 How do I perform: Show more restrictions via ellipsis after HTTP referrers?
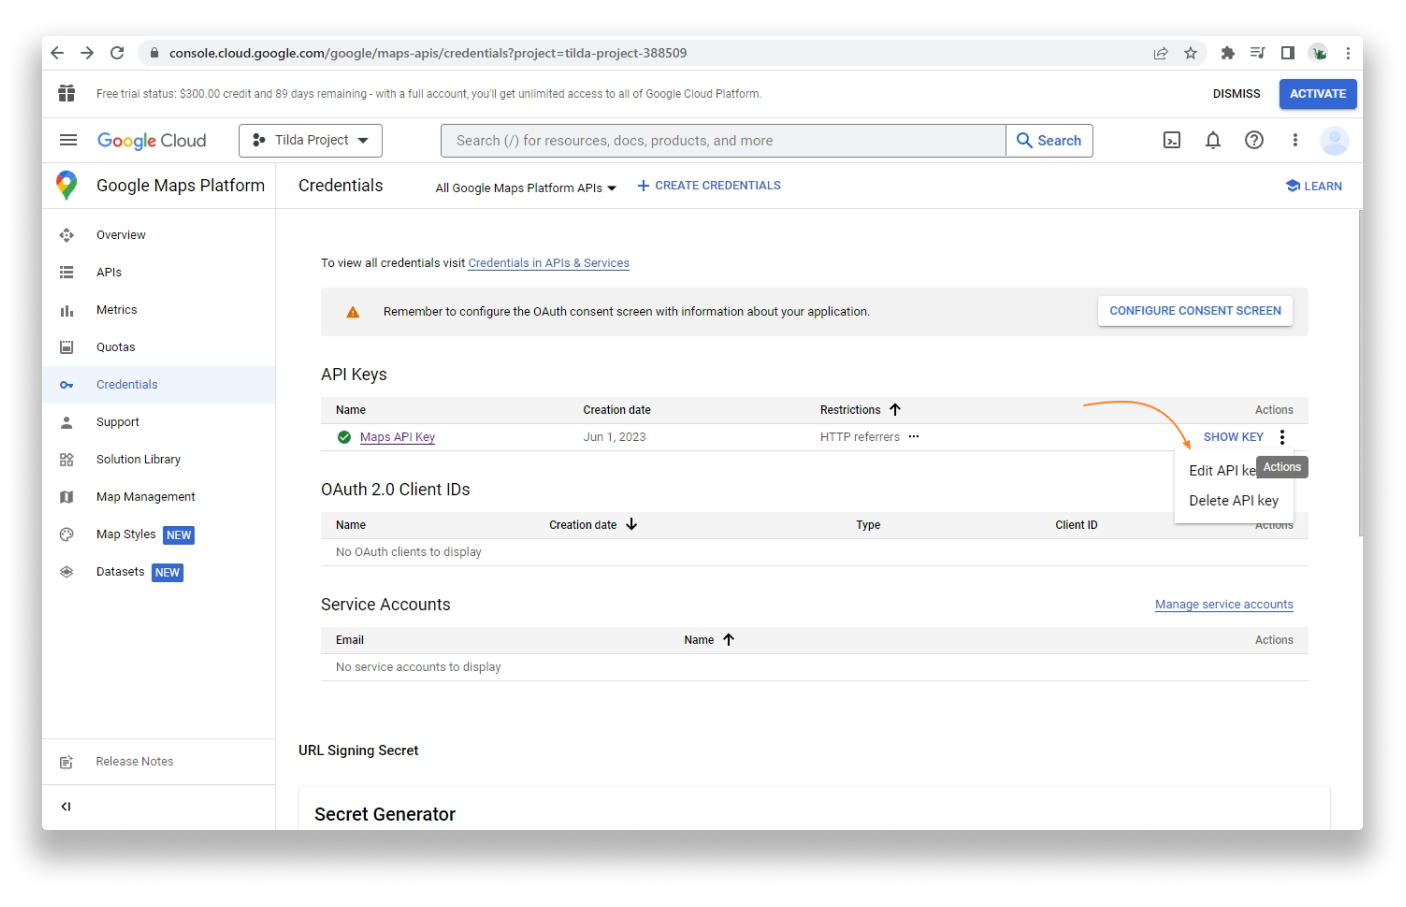(913, 437)
